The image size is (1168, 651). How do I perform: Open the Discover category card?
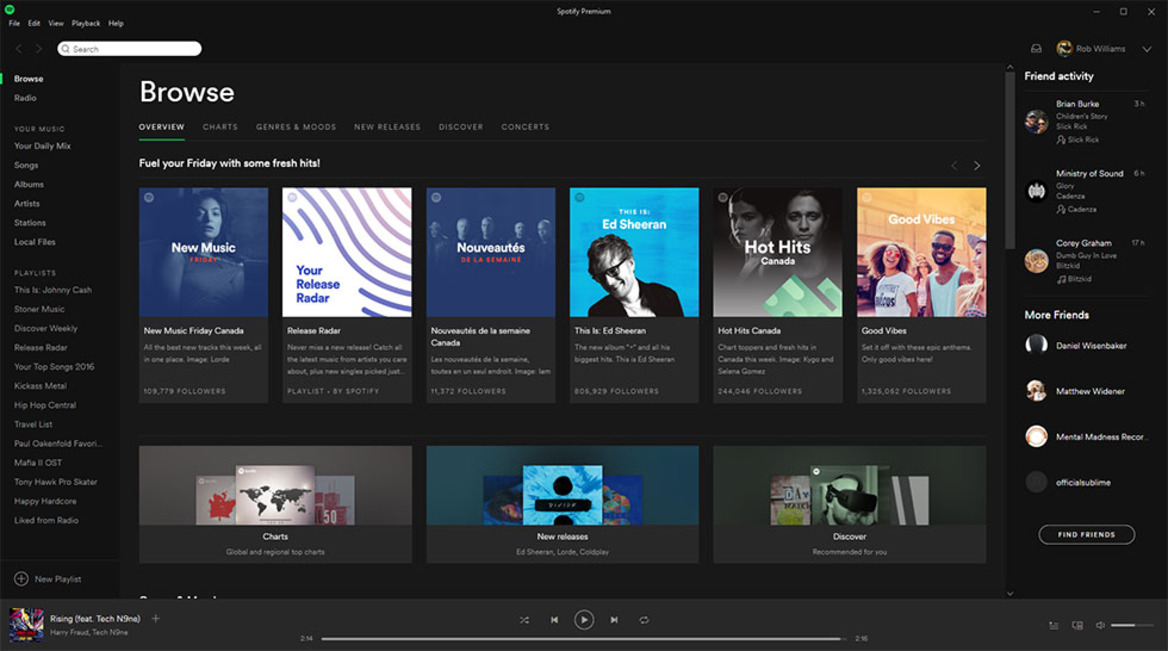(850, 504)
